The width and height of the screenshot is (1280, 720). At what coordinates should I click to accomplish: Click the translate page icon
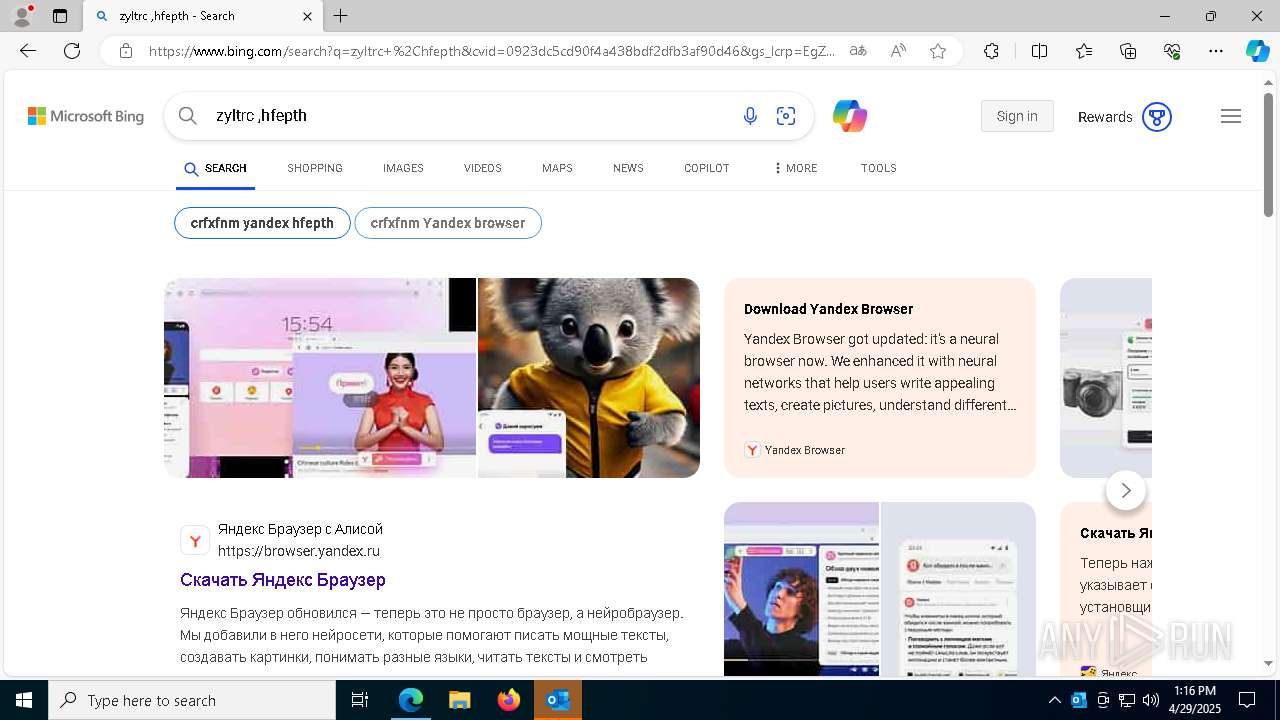(x=858, y=51)
